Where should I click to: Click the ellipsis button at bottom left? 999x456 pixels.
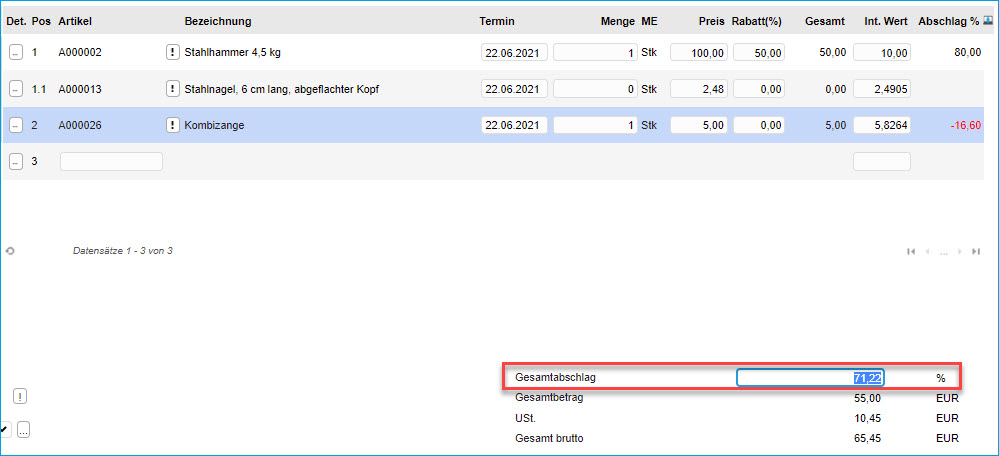(x=24, y=430)
